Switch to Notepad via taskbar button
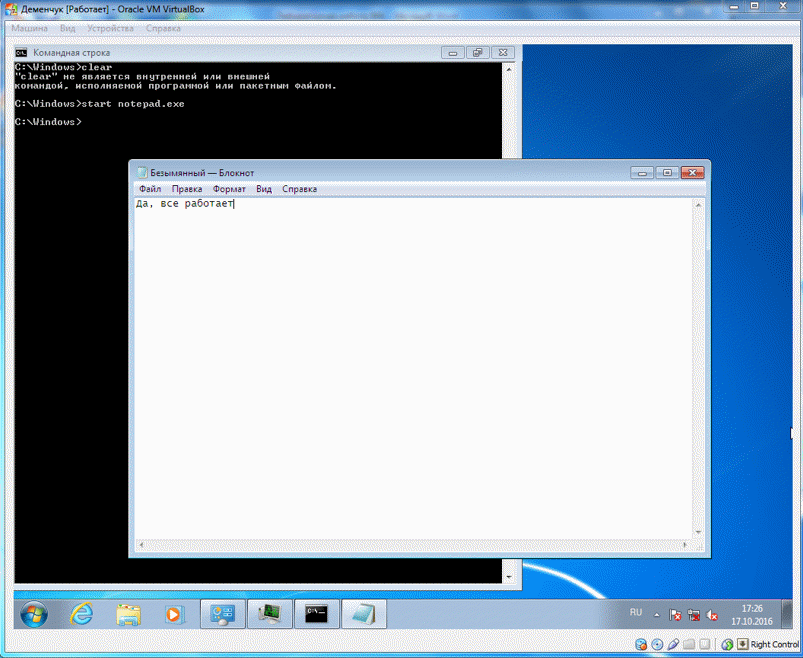The height and width of the screenshot is (658, 803). pos(362,613)
